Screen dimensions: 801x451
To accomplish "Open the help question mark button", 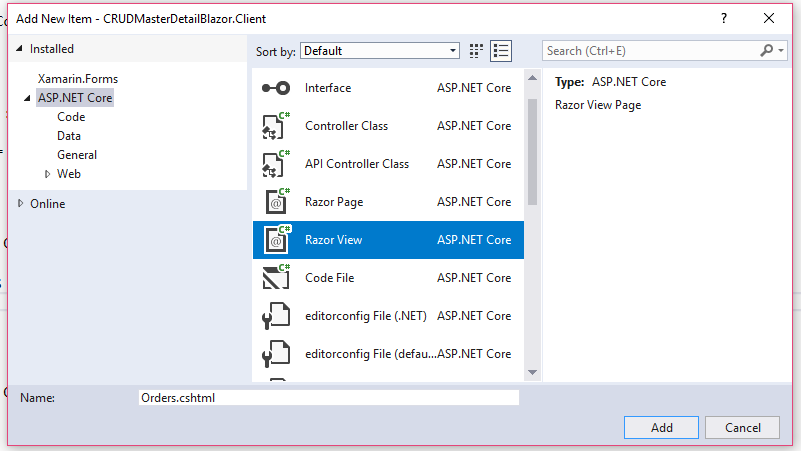I will [x=724, y=18].
